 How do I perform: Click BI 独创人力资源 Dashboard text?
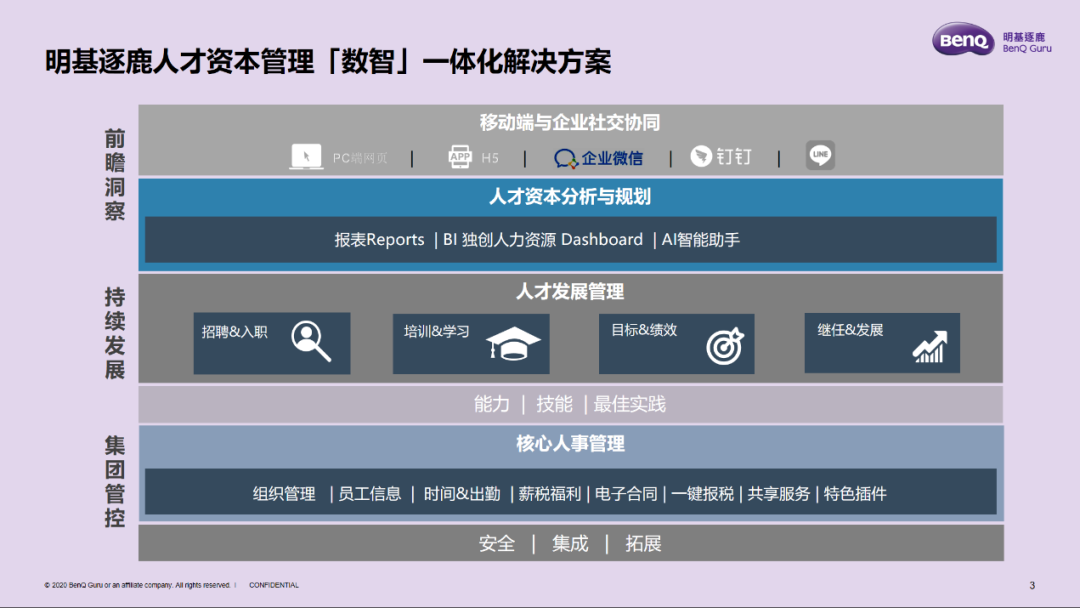point(543,240)
